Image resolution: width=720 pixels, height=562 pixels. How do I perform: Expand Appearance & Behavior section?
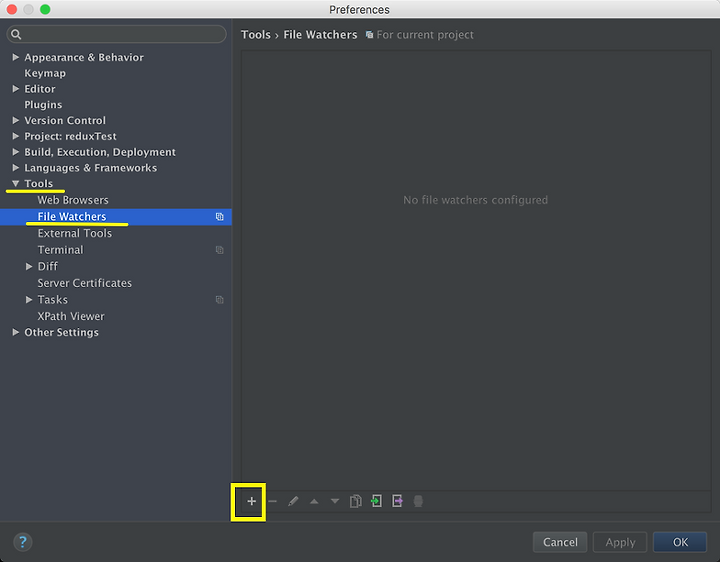[16, 57]
